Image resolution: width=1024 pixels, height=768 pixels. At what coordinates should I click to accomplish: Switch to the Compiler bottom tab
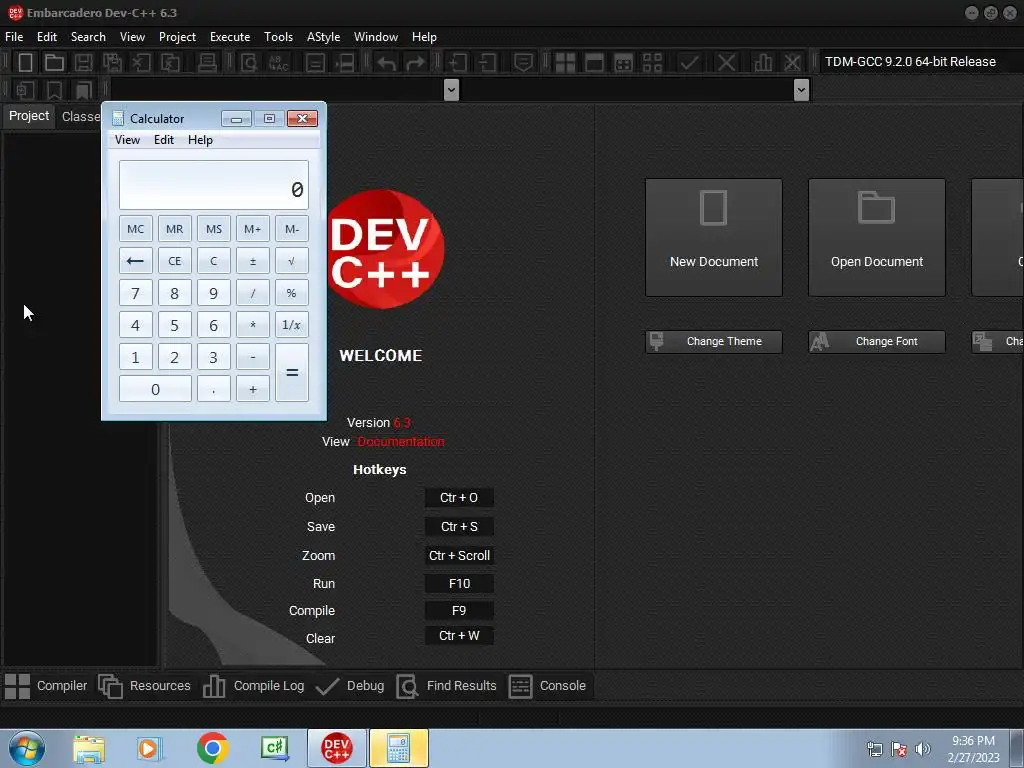pos(46,686)
